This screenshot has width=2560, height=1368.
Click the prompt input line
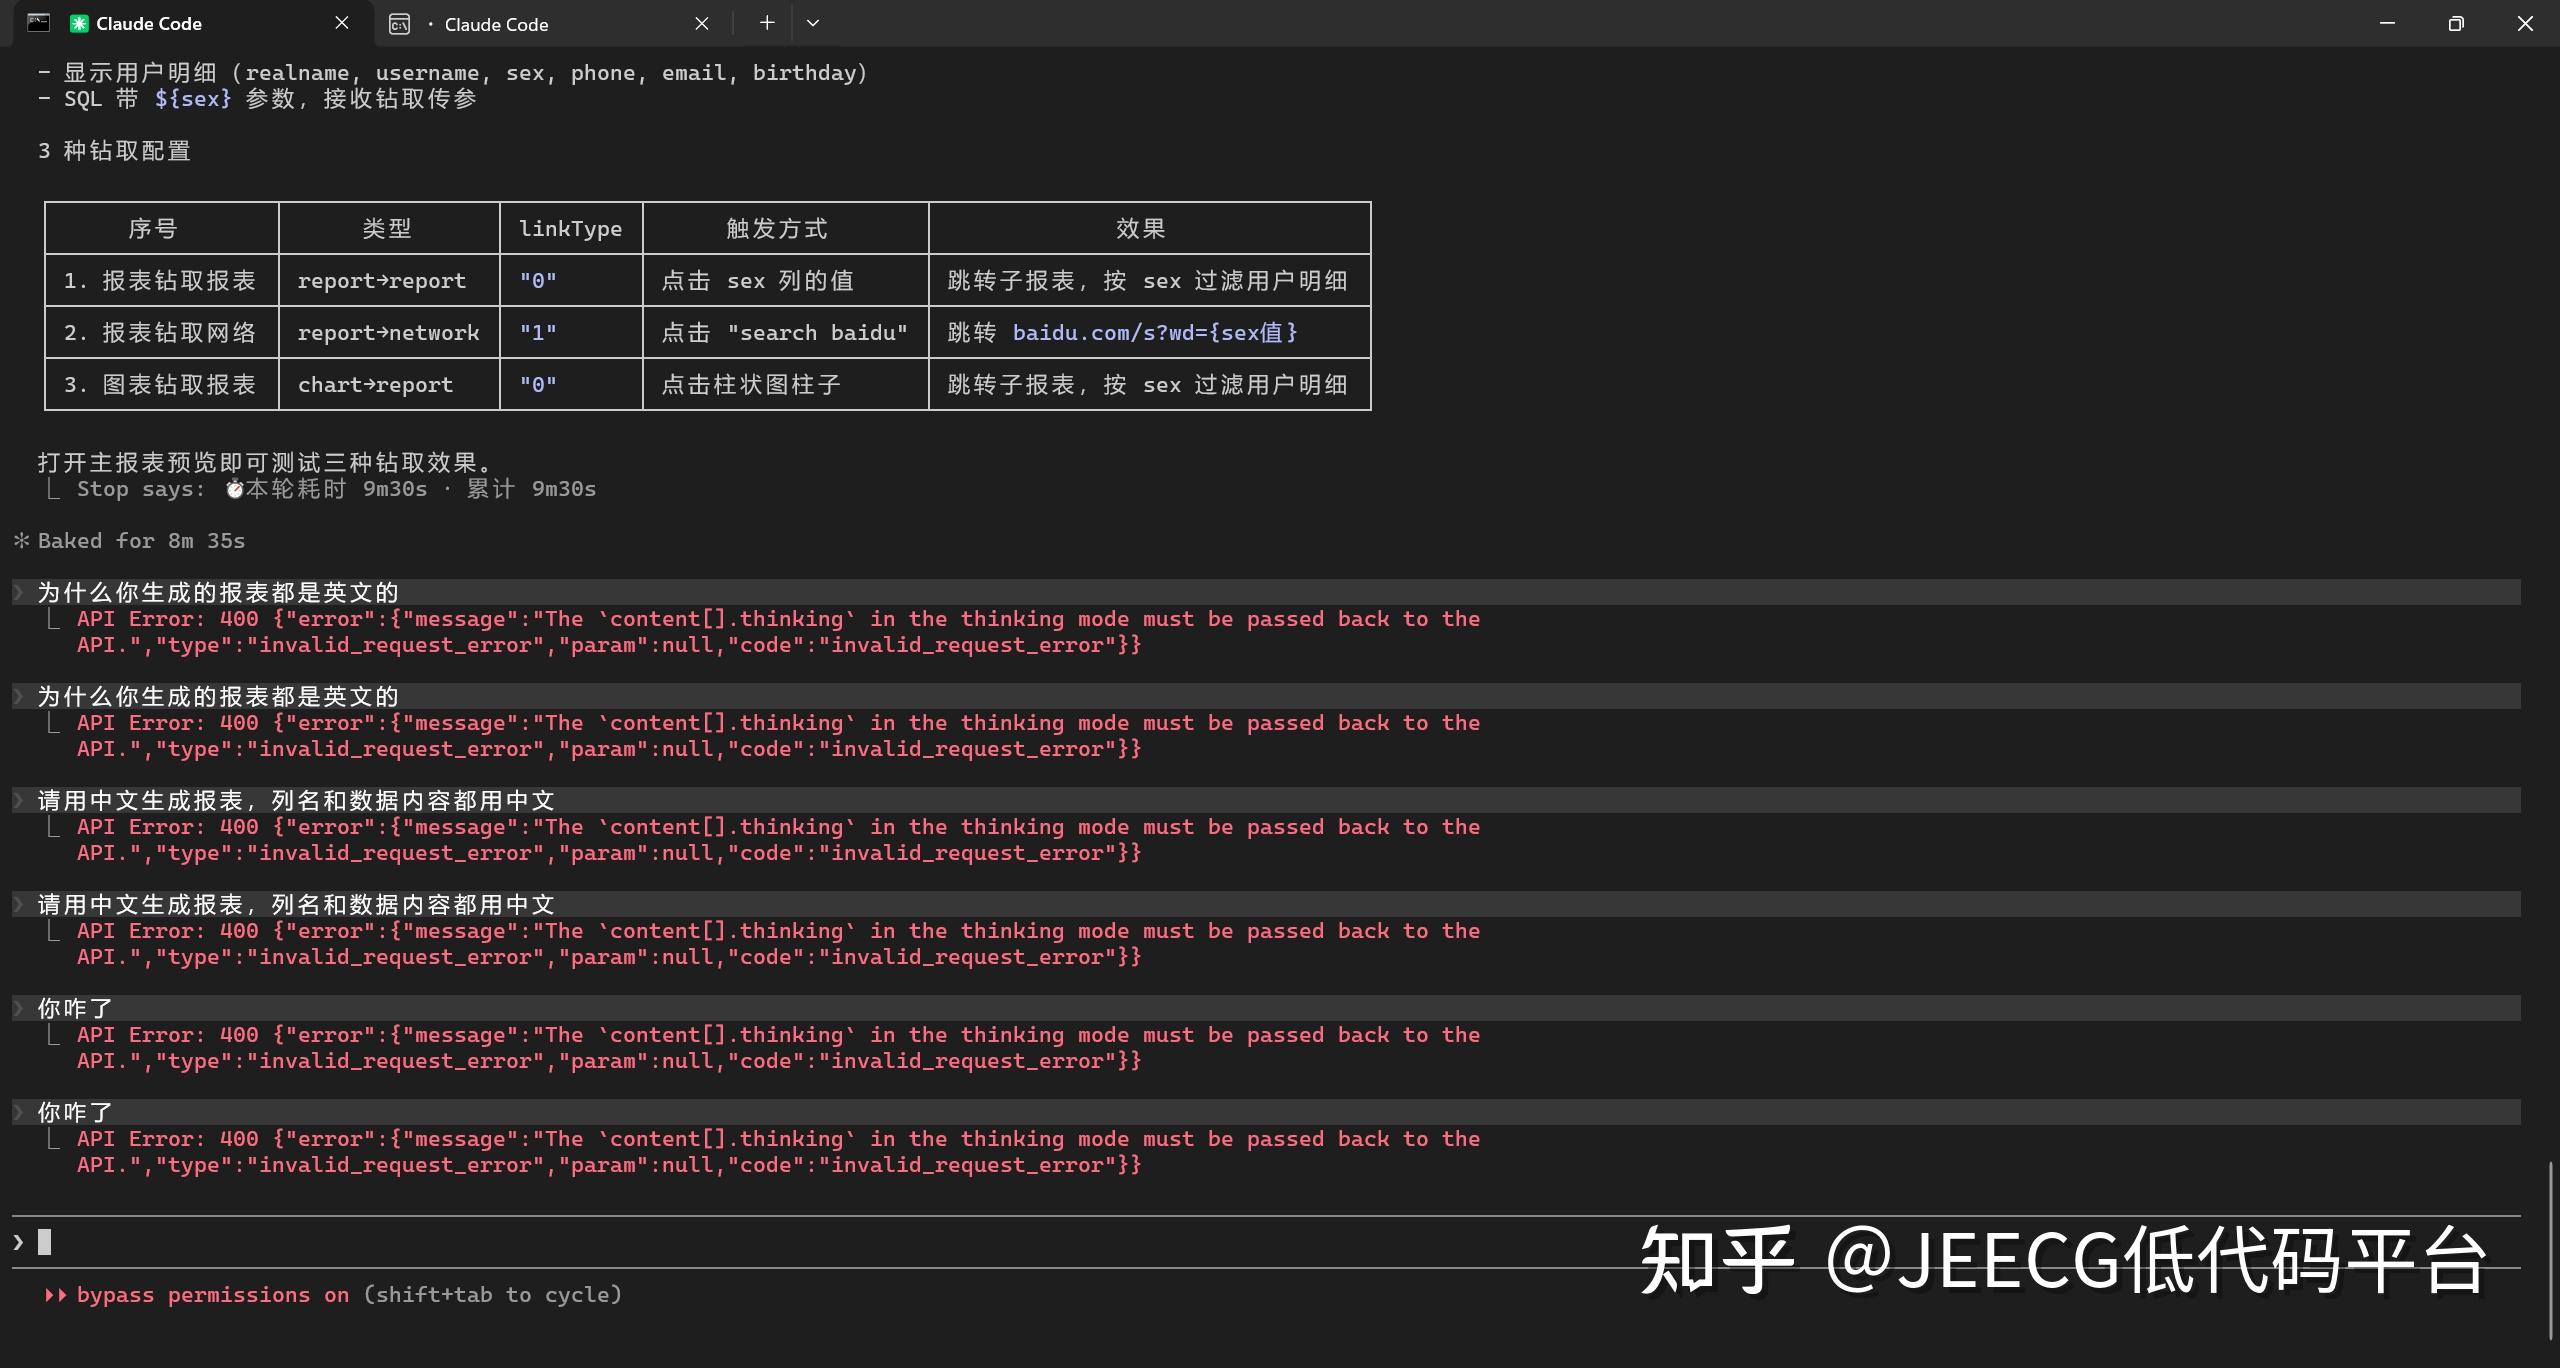pyautogui.click(x=1266, y=1242)
